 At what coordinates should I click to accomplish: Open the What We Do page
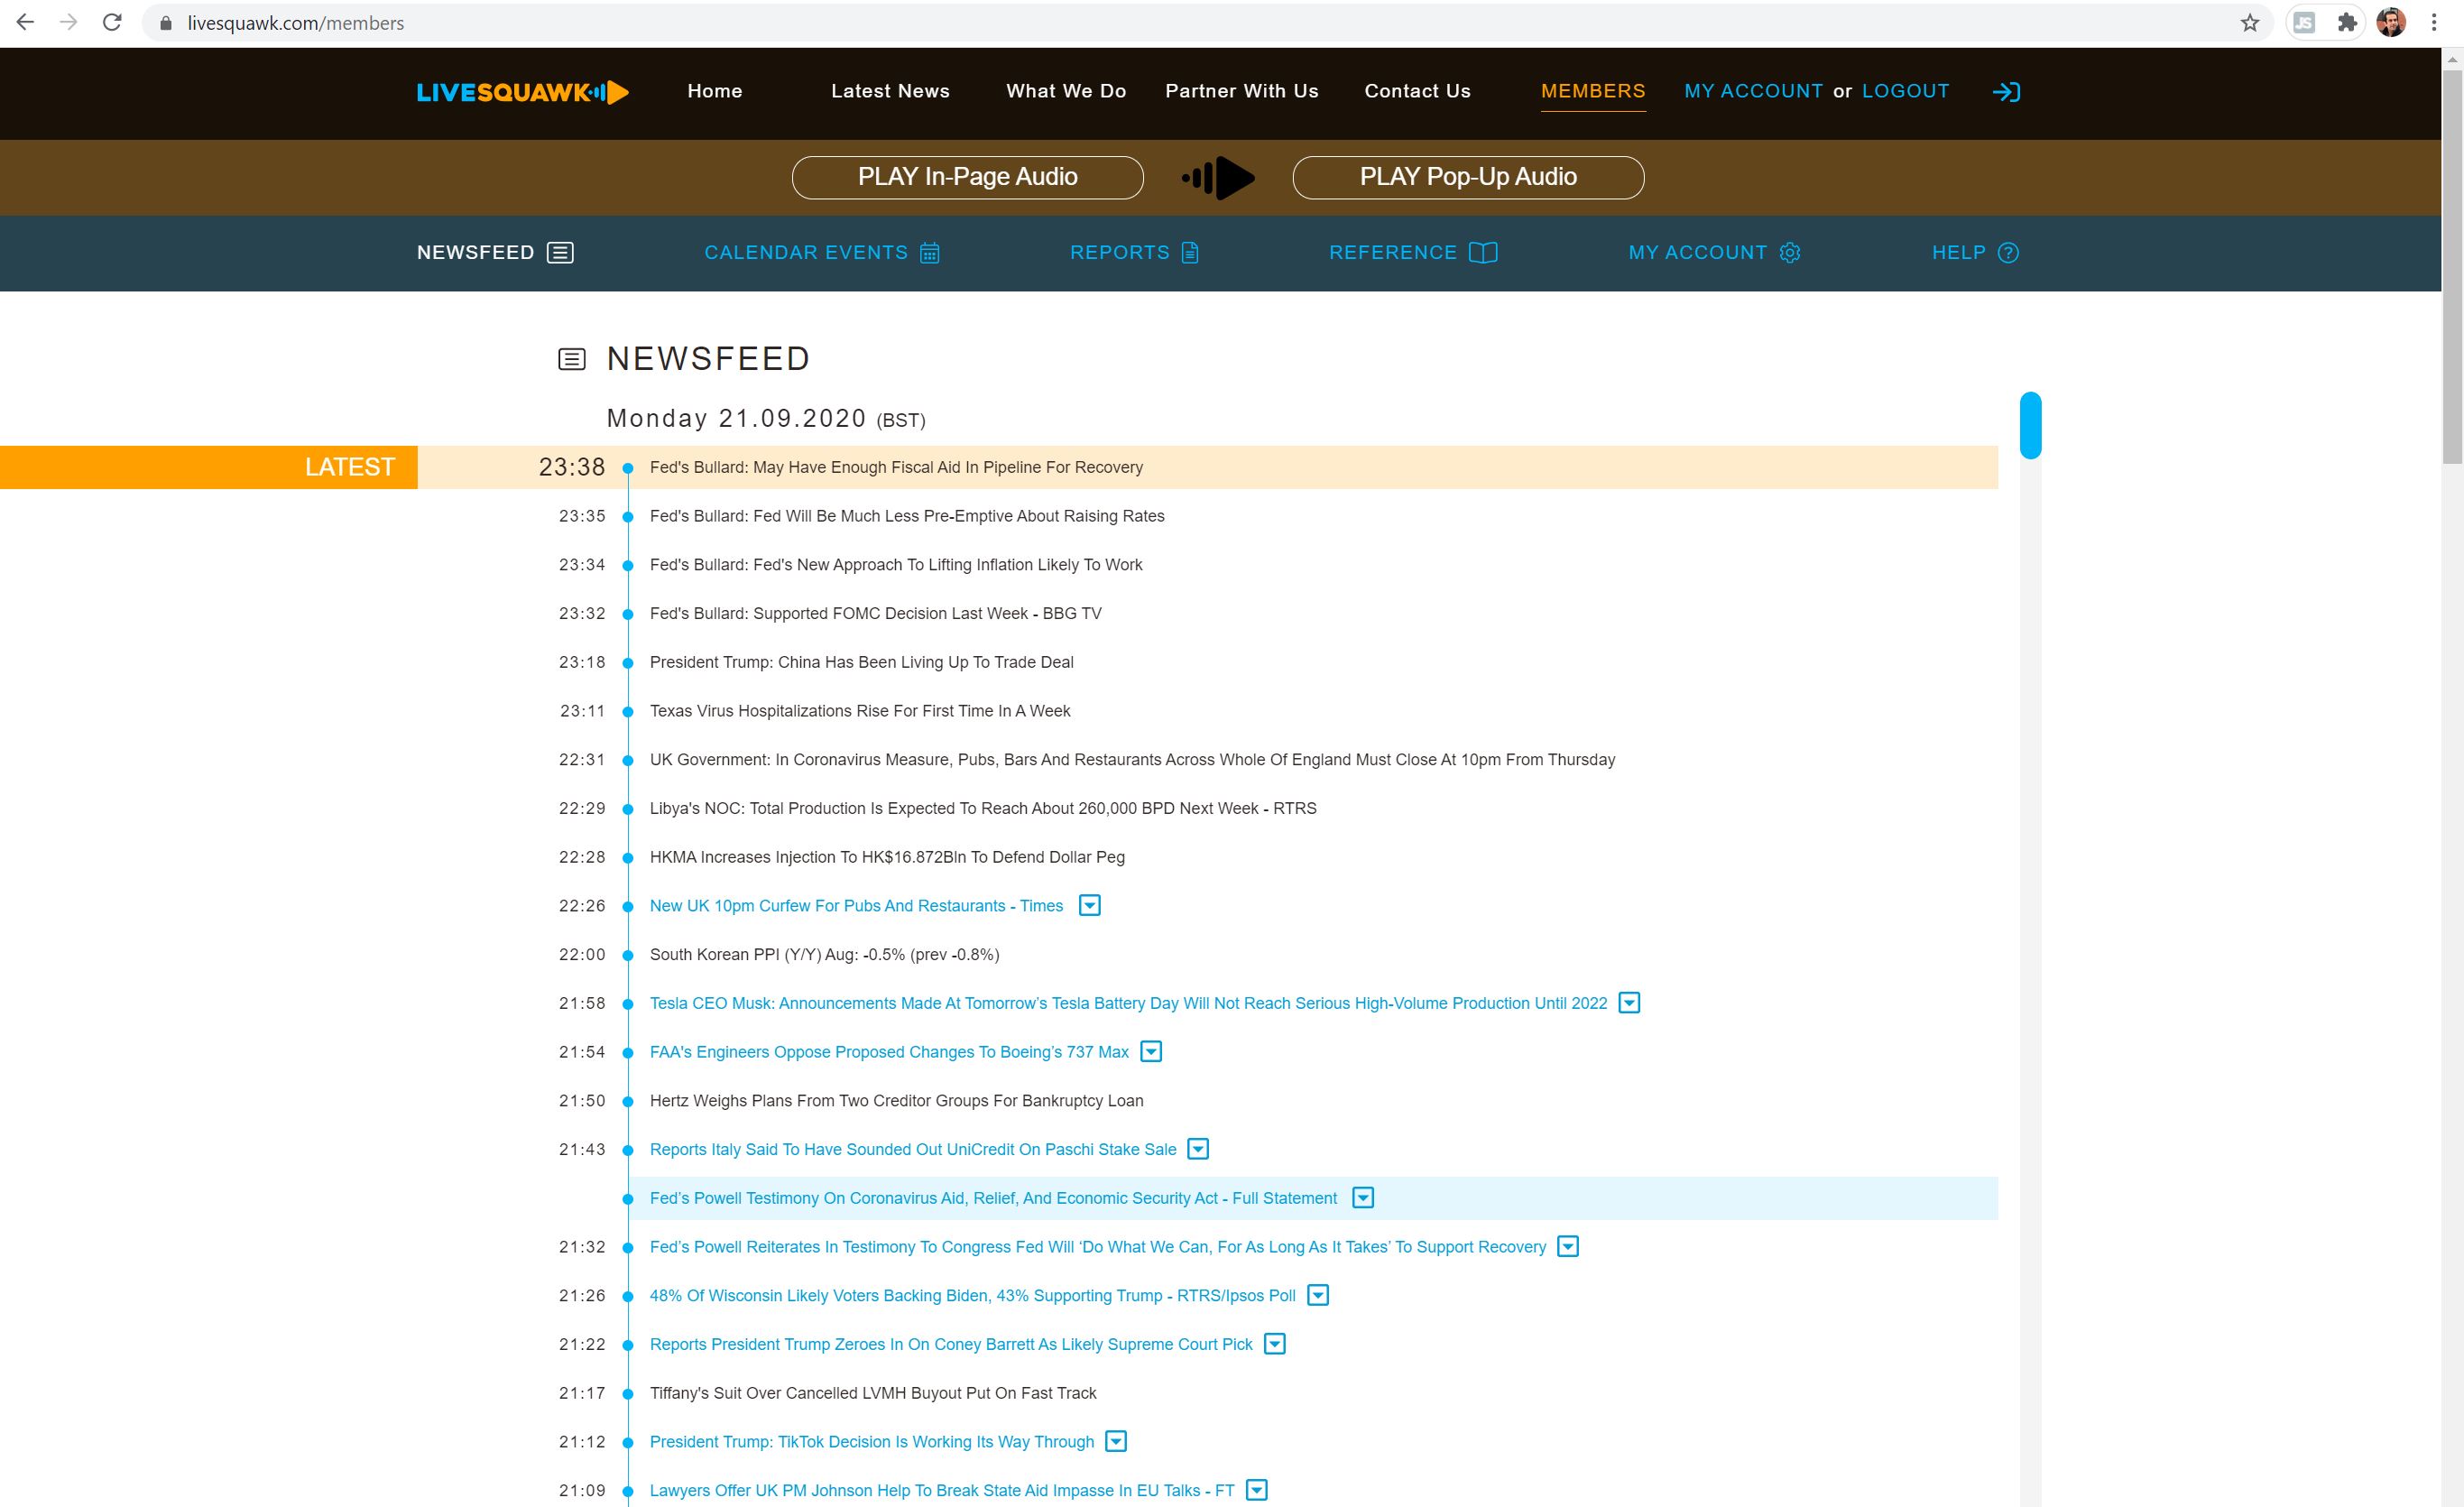(1066, 91)
